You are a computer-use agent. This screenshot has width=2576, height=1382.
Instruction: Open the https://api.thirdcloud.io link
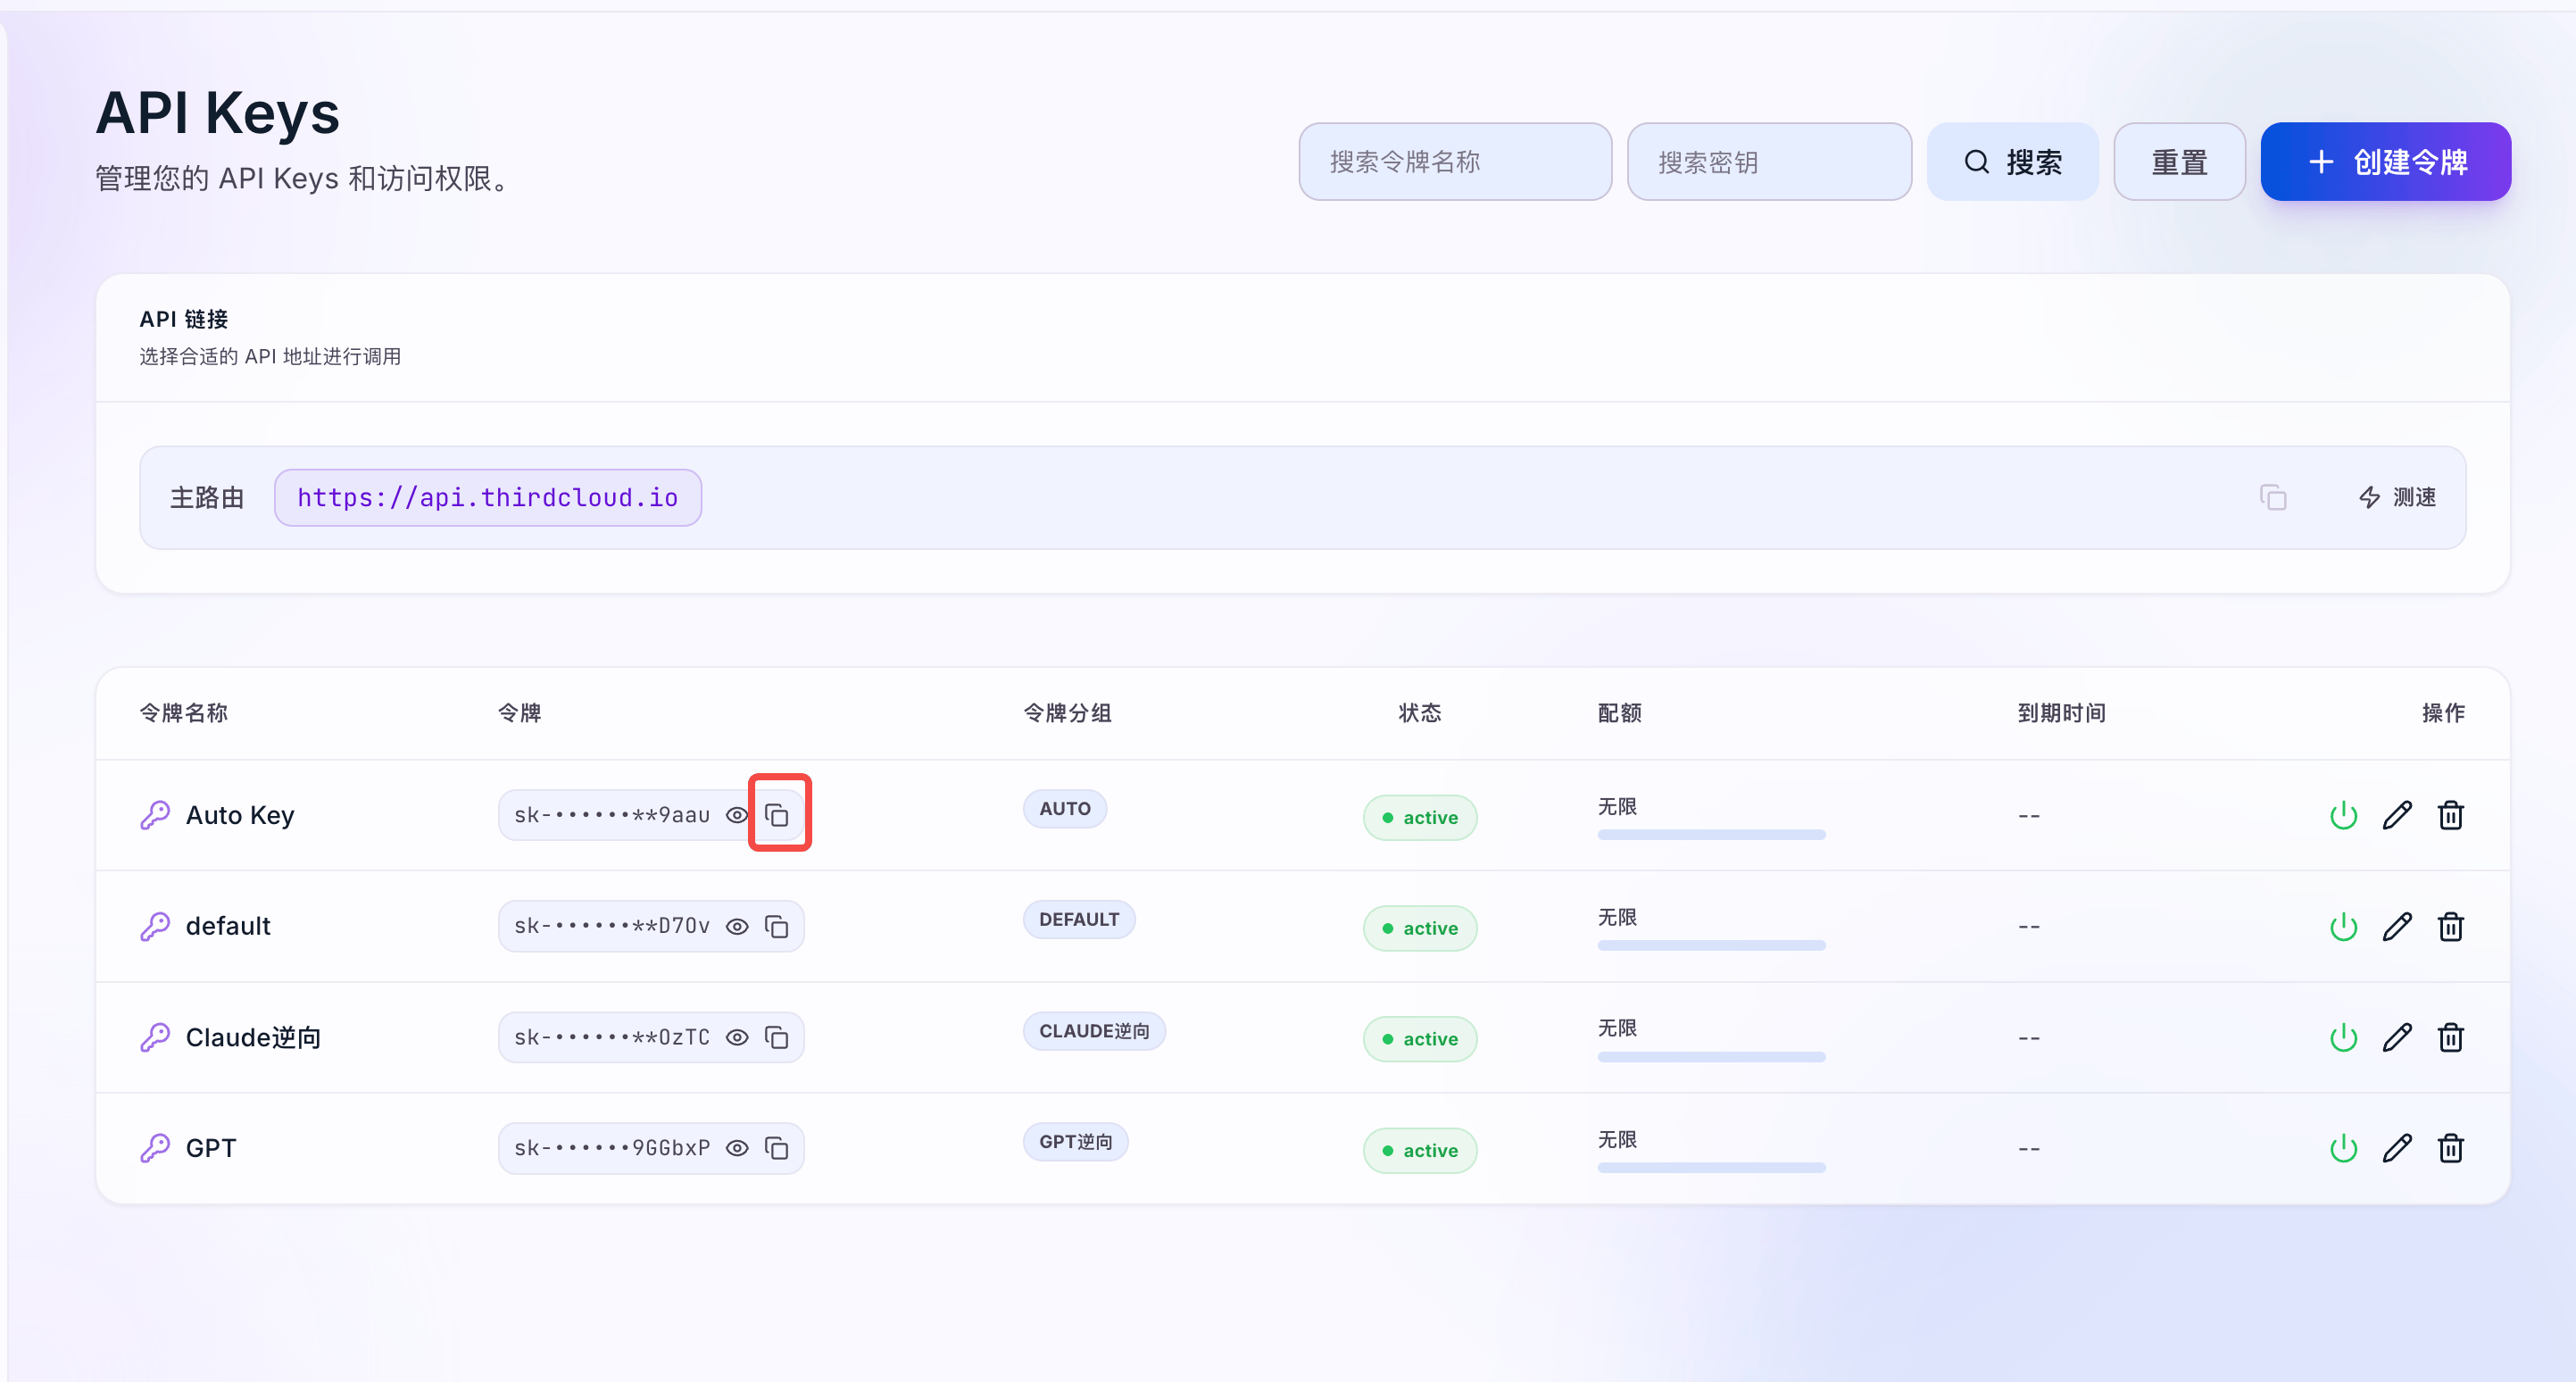(488, 497)
